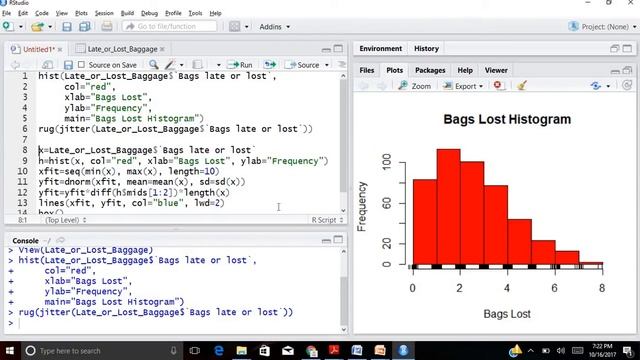Switch to the Late_or_Lost_Baggage tab
Image resolution: width=640 pixels, height=360 pixels.
pyautogui.click(x=122, y=49)
